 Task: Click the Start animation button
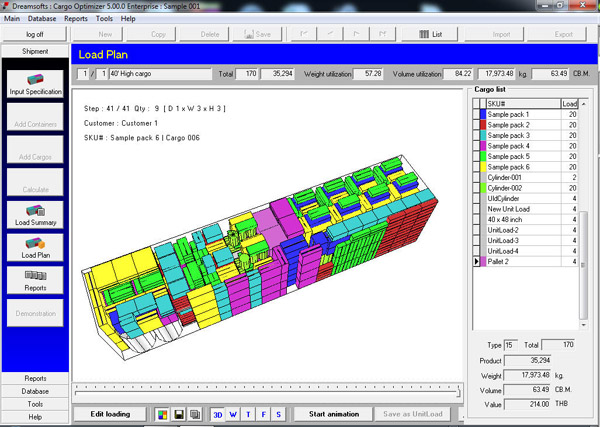[x=334, y=414]
